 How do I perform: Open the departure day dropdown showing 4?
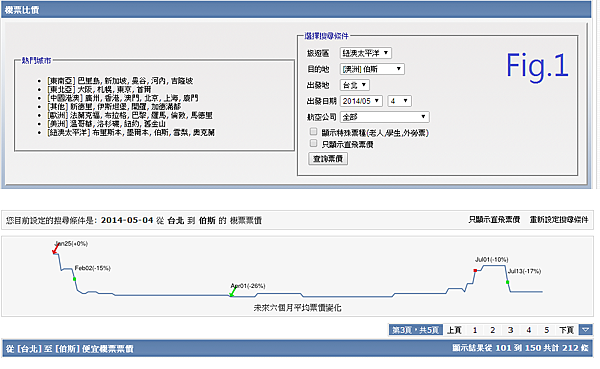(x=399, y=101)
